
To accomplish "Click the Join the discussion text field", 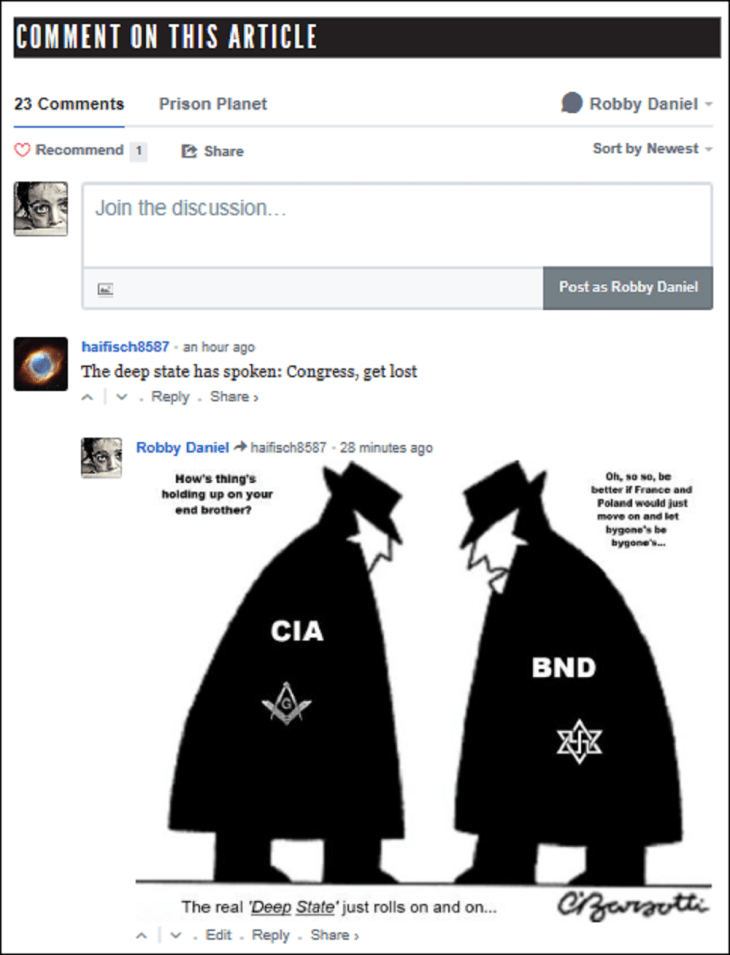I will [397, 225].
